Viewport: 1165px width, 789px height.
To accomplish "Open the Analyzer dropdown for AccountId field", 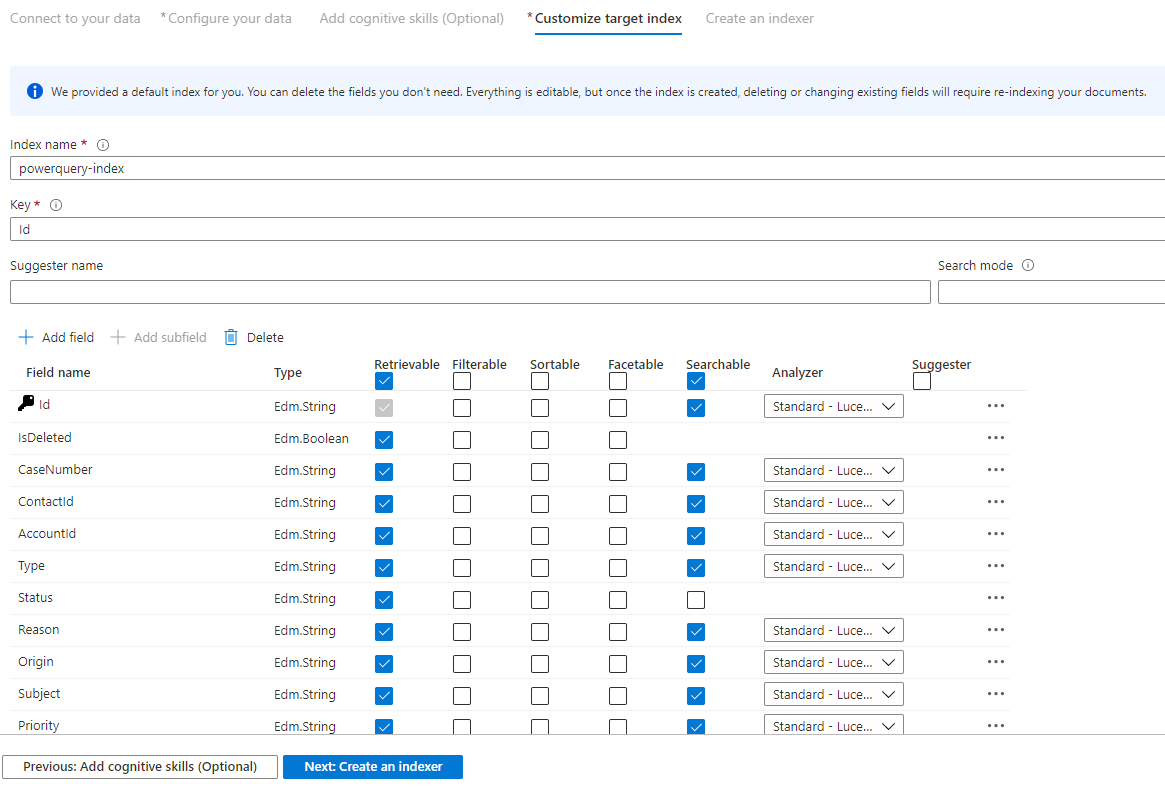I will click(x=834, y=534).
